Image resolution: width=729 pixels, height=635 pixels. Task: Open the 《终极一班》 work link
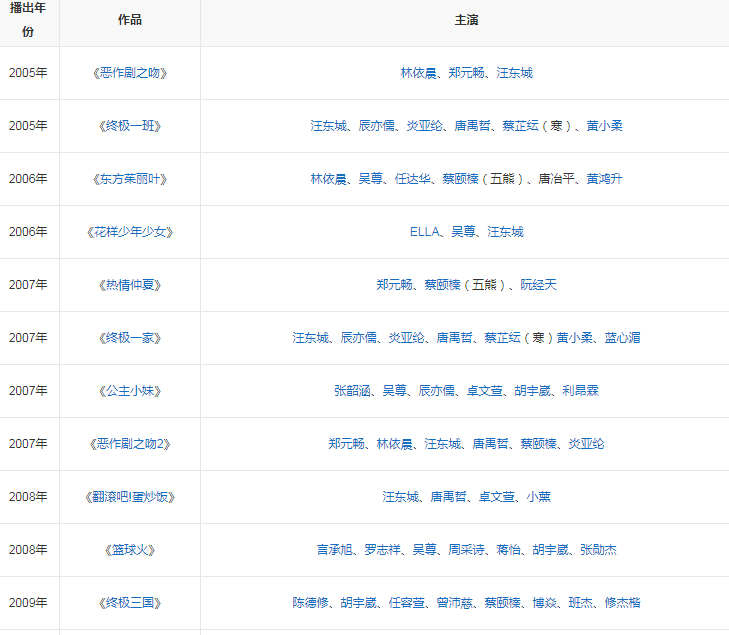click(130, 126)
